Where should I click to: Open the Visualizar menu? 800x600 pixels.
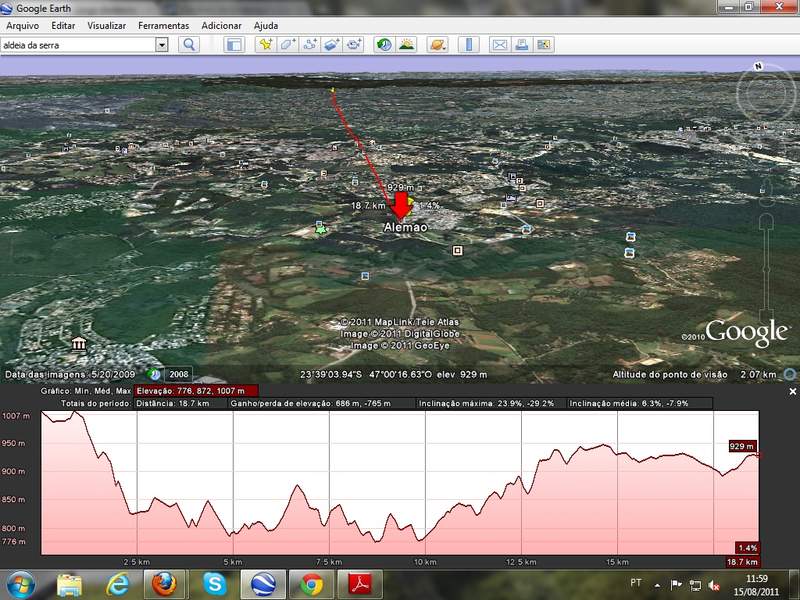point(107,26)
